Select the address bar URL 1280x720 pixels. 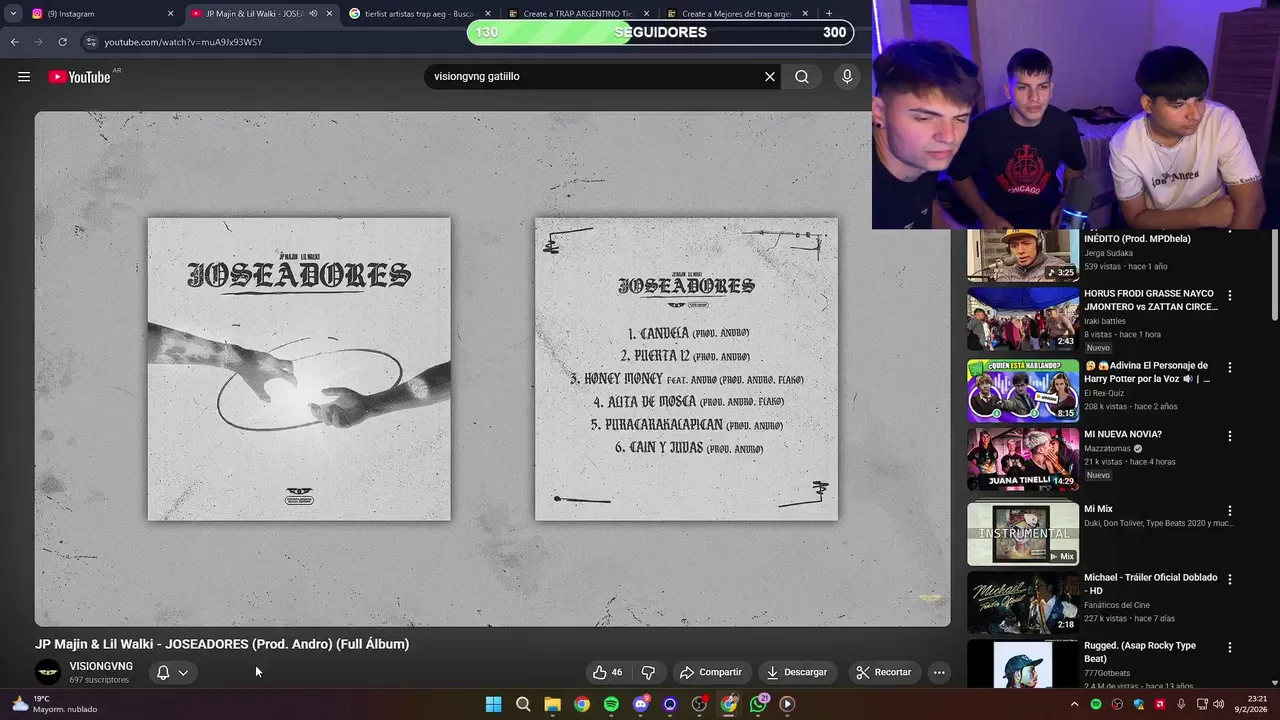pyautogui.click(x=183, y=42)
